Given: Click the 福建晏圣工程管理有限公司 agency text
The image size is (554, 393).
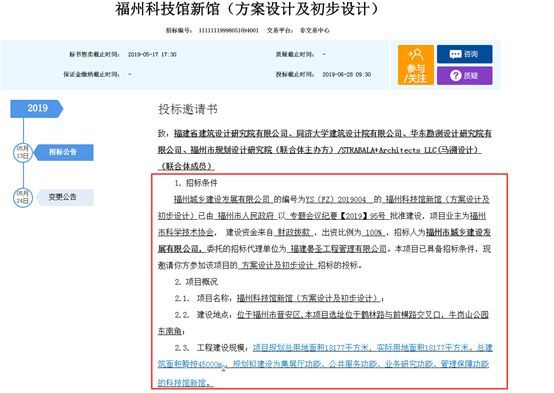Looking at the screenshot, I should click(338, 249).
